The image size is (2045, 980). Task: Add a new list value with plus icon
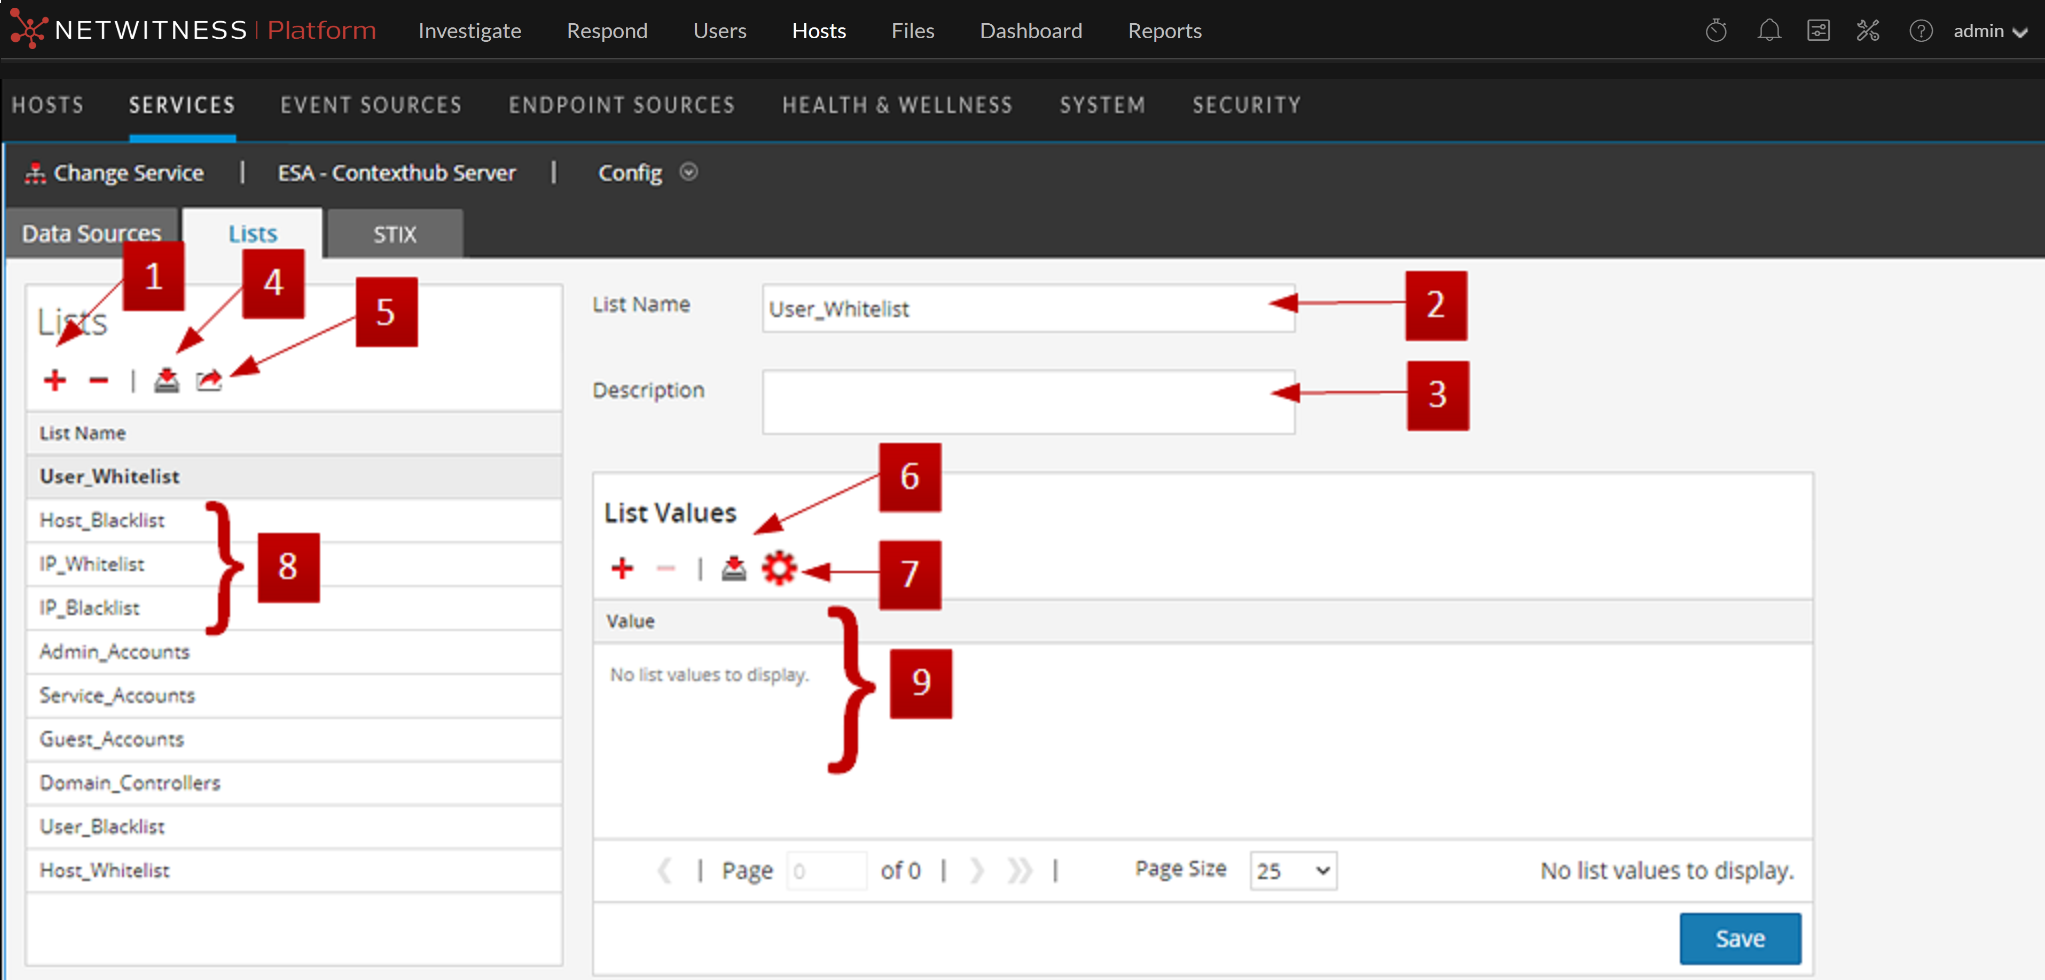(x=622, y=568)
